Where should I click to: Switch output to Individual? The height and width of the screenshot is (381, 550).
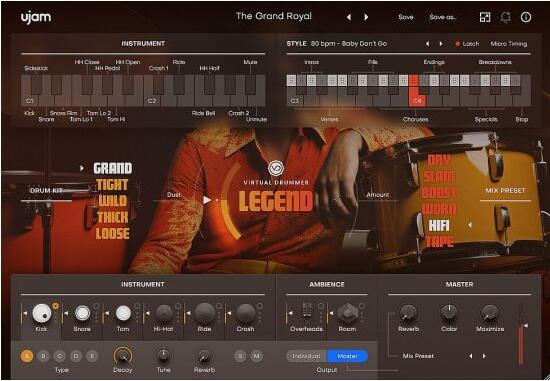point(307,356)
